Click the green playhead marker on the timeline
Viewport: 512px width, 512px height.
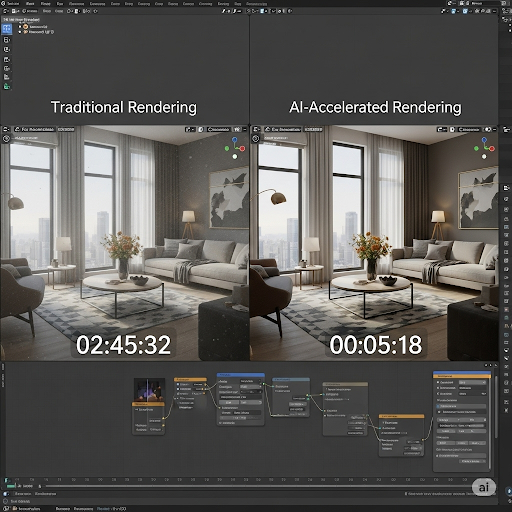11,486
